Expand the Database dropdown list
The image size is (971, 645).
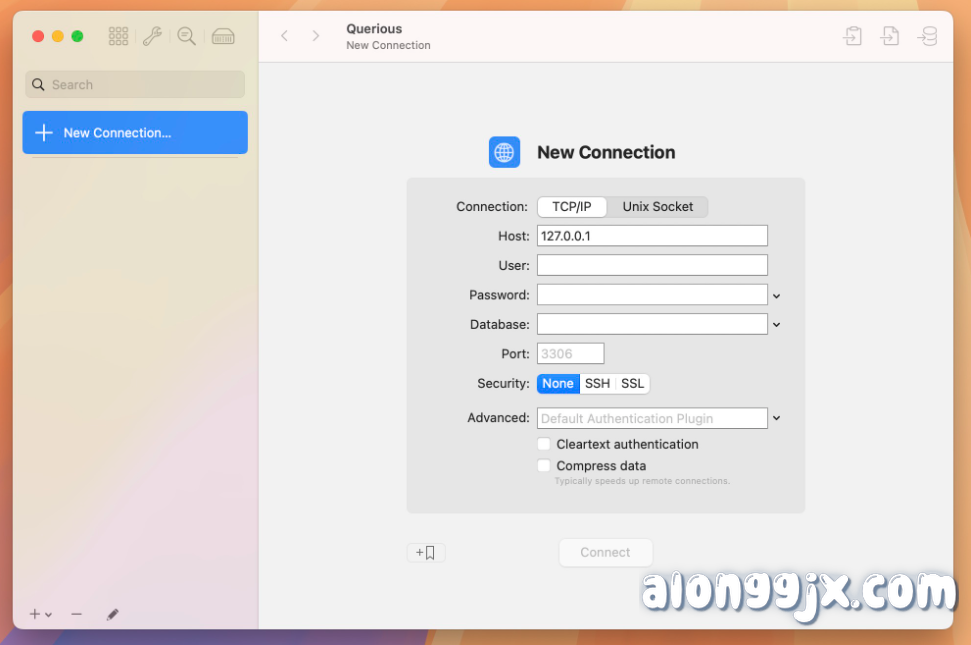[777, 324]
